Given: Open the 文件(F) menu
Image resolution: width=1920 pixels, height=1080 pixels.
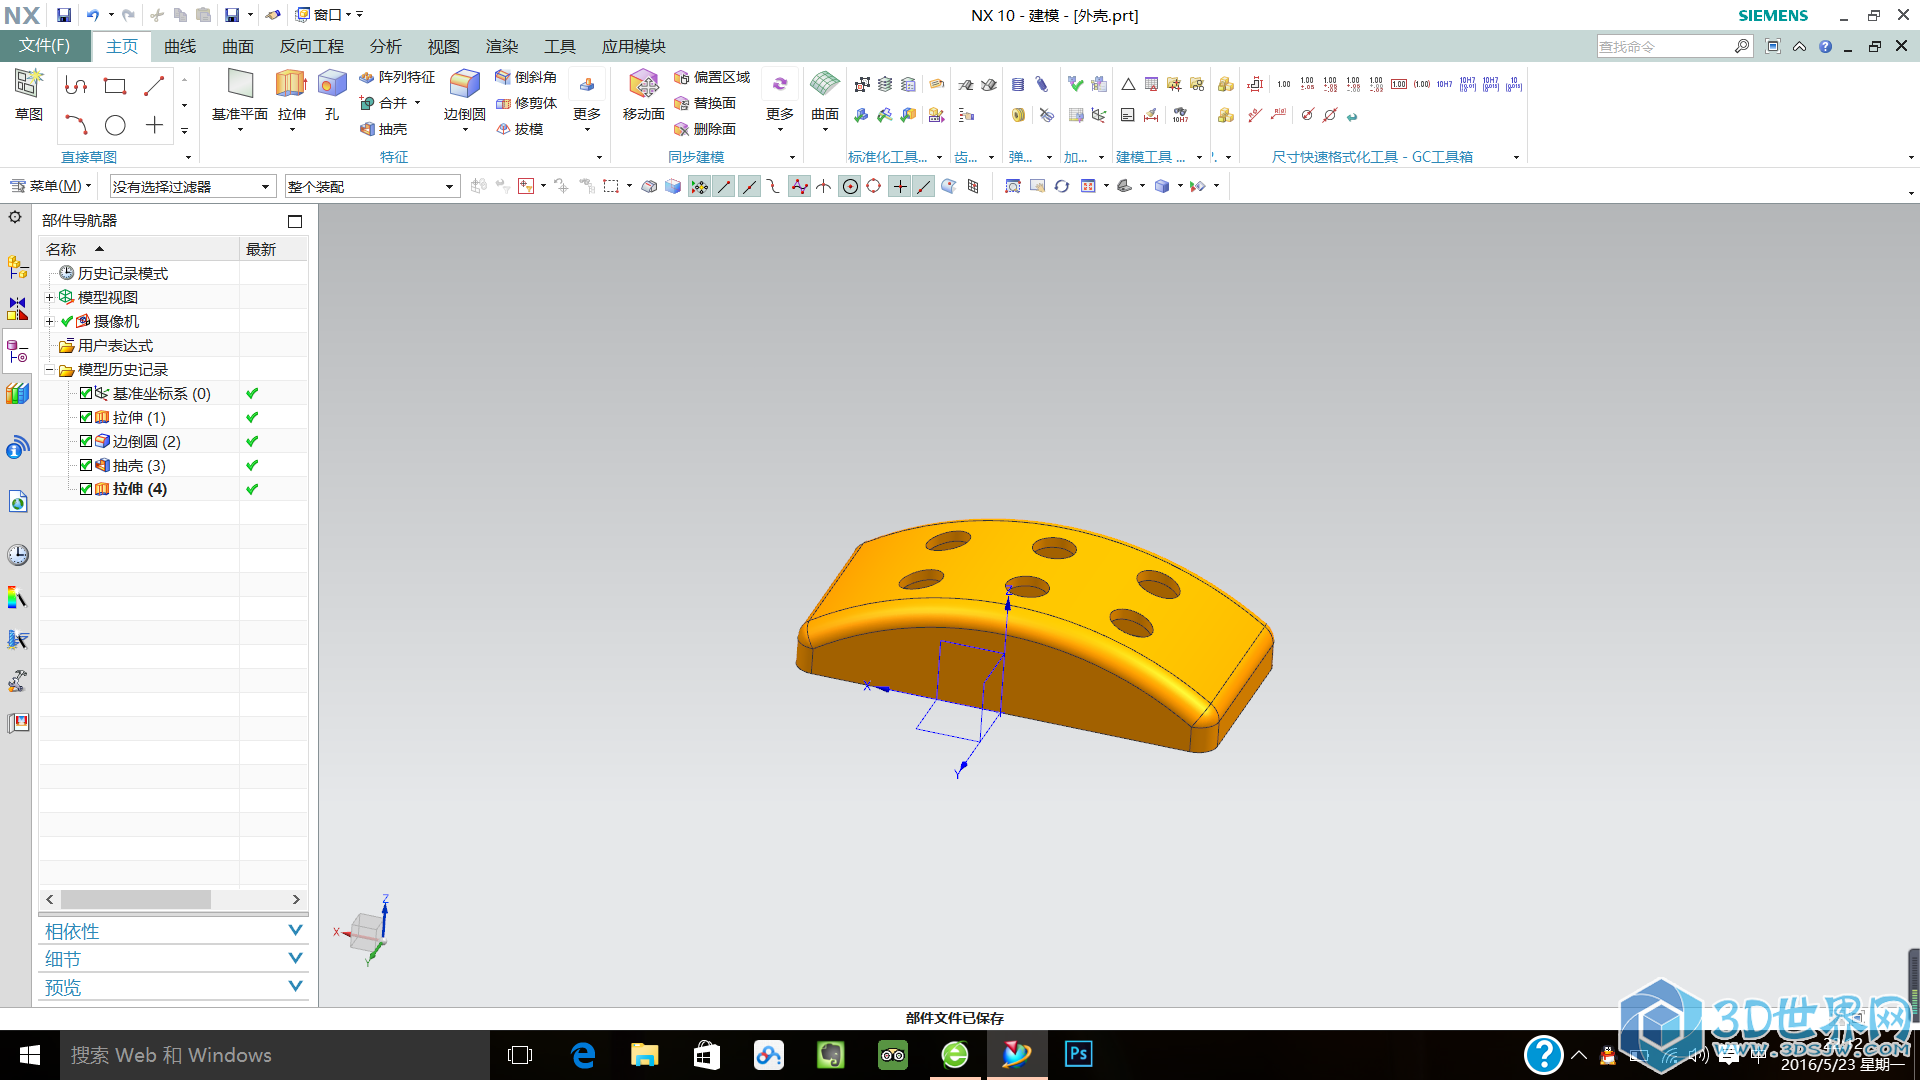Looking at the screenshot, I should tap(45, 46).
